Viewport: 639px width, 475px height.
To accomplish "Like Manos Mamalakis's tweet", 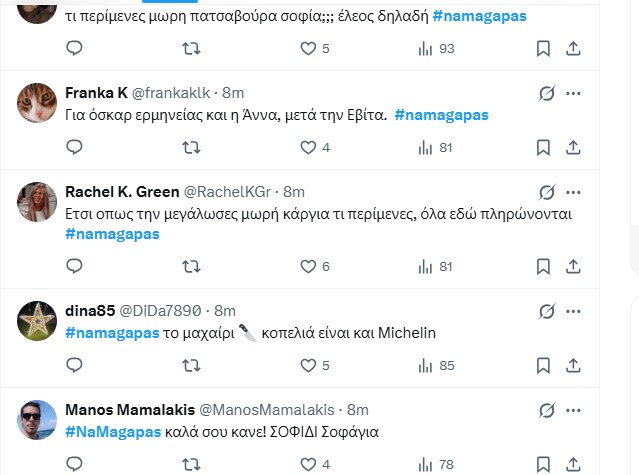I will pos(309,464).
